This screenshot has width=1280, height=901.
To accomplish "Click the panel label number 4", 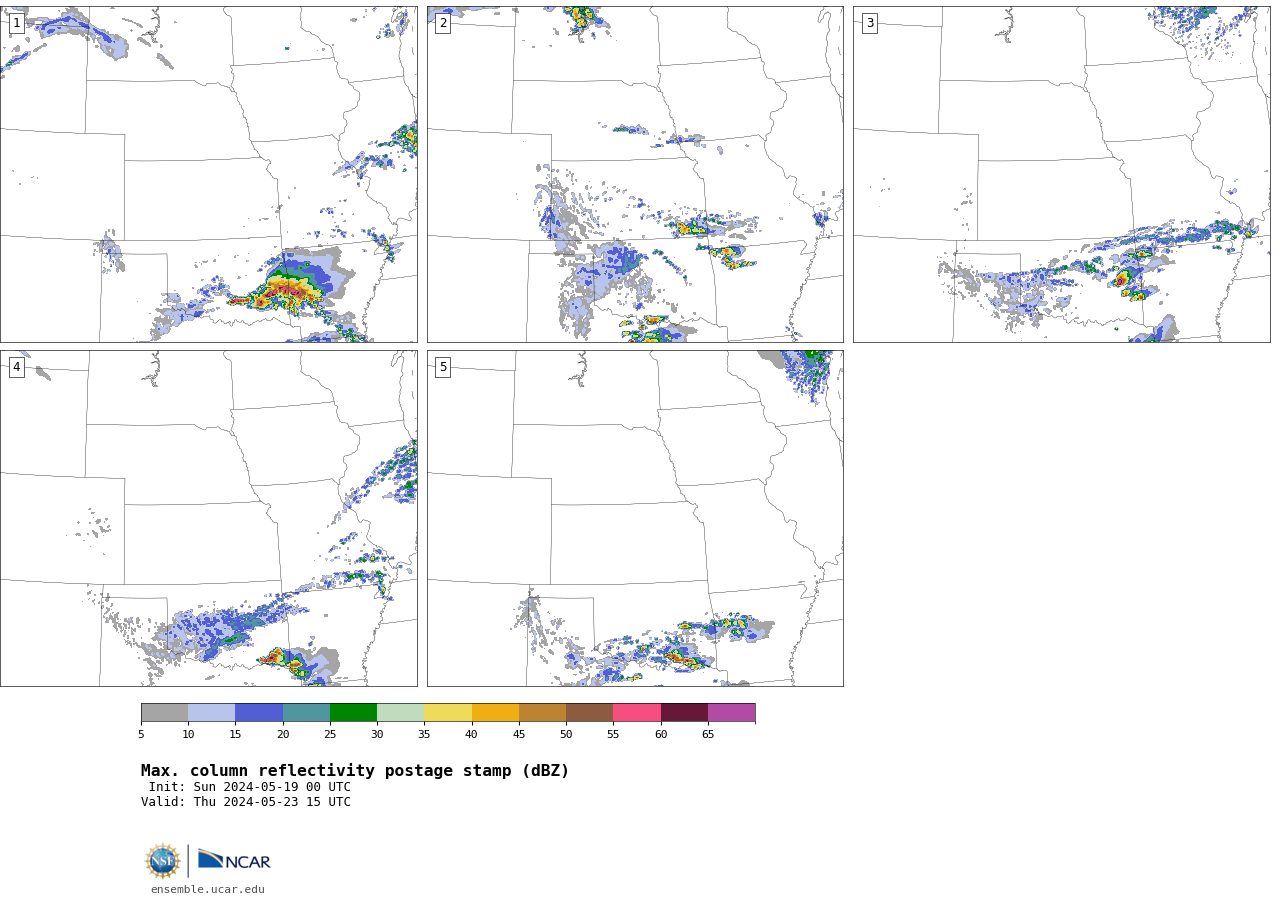I will point(16,367).
